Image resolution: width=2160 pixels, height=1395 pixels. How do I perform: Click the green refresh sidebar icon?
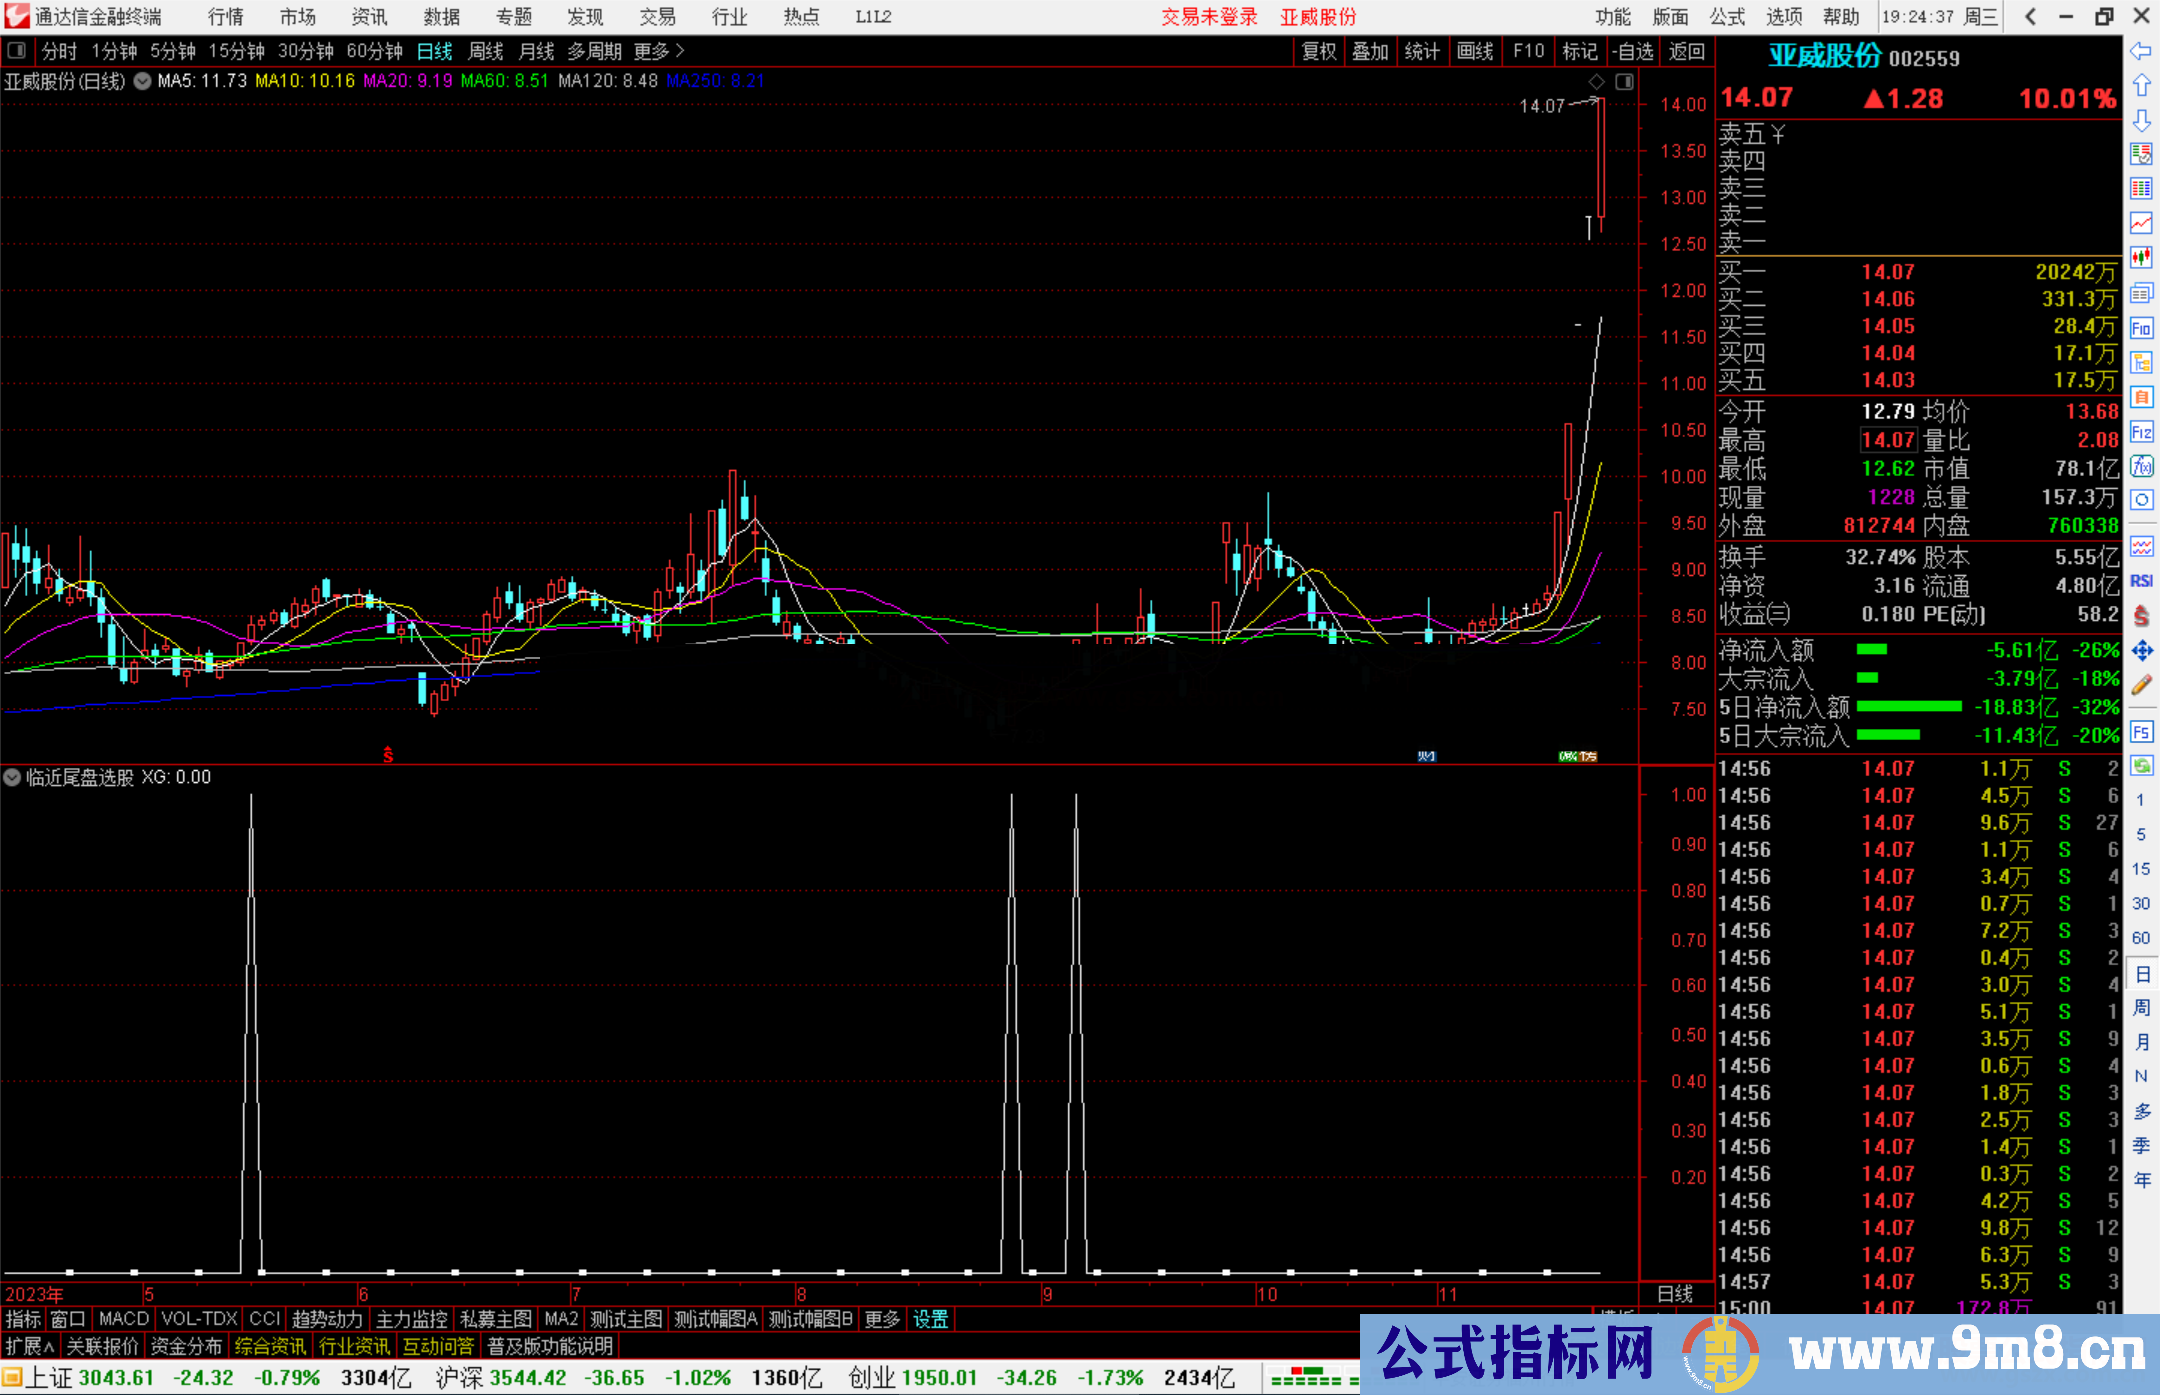tap(2141, 766)
